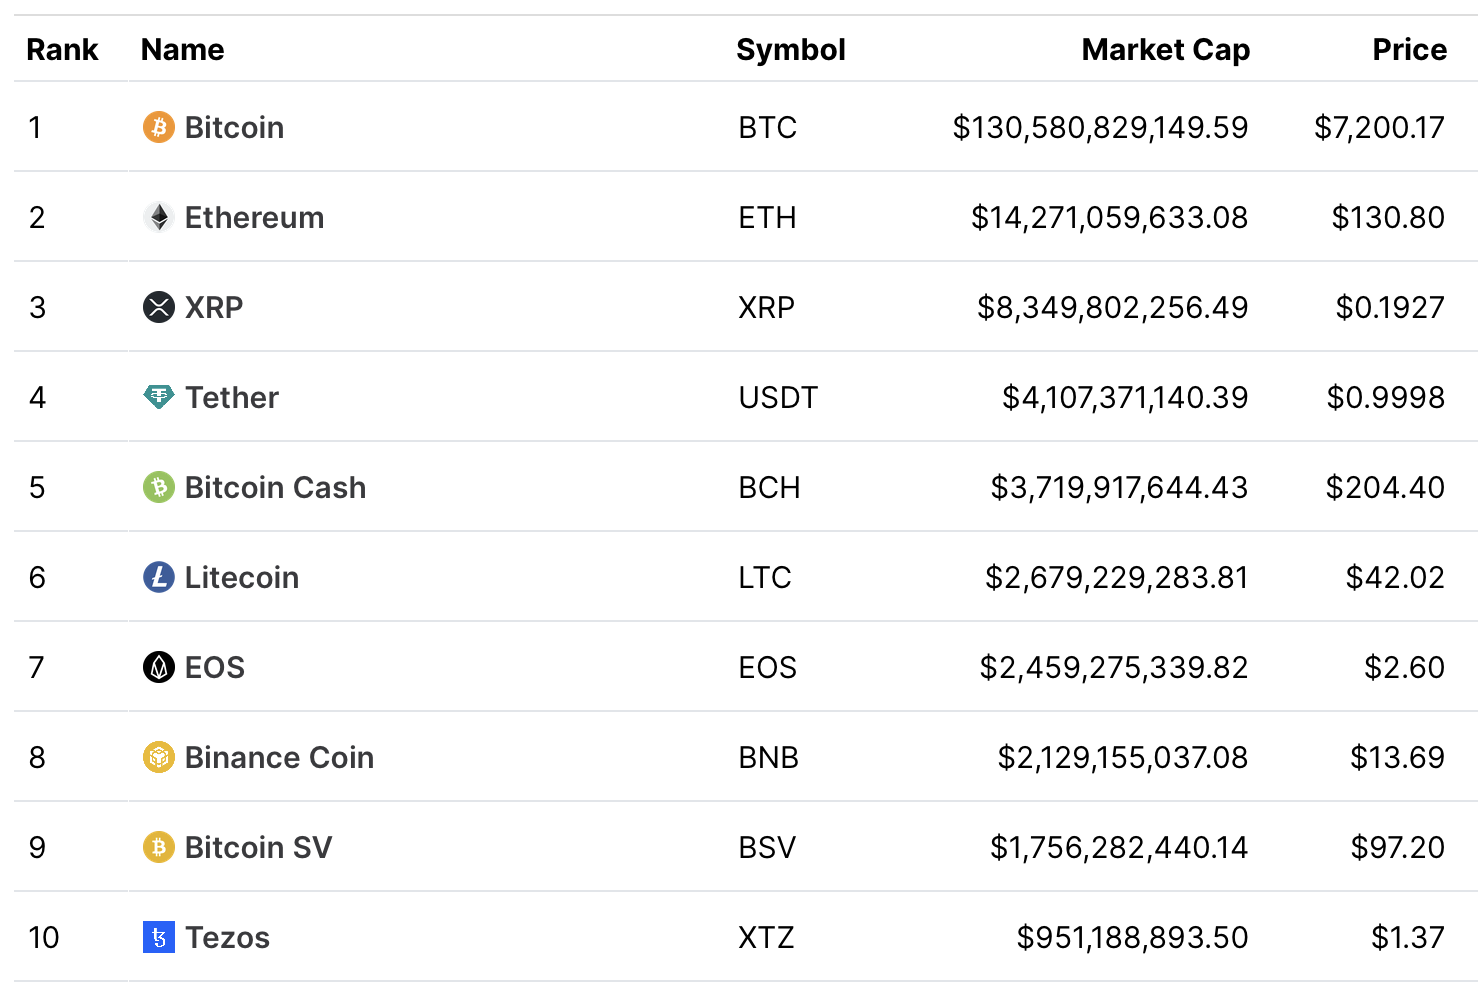Sort by the Name column header
1478x996 pixels.
click(x=182, y=50)
